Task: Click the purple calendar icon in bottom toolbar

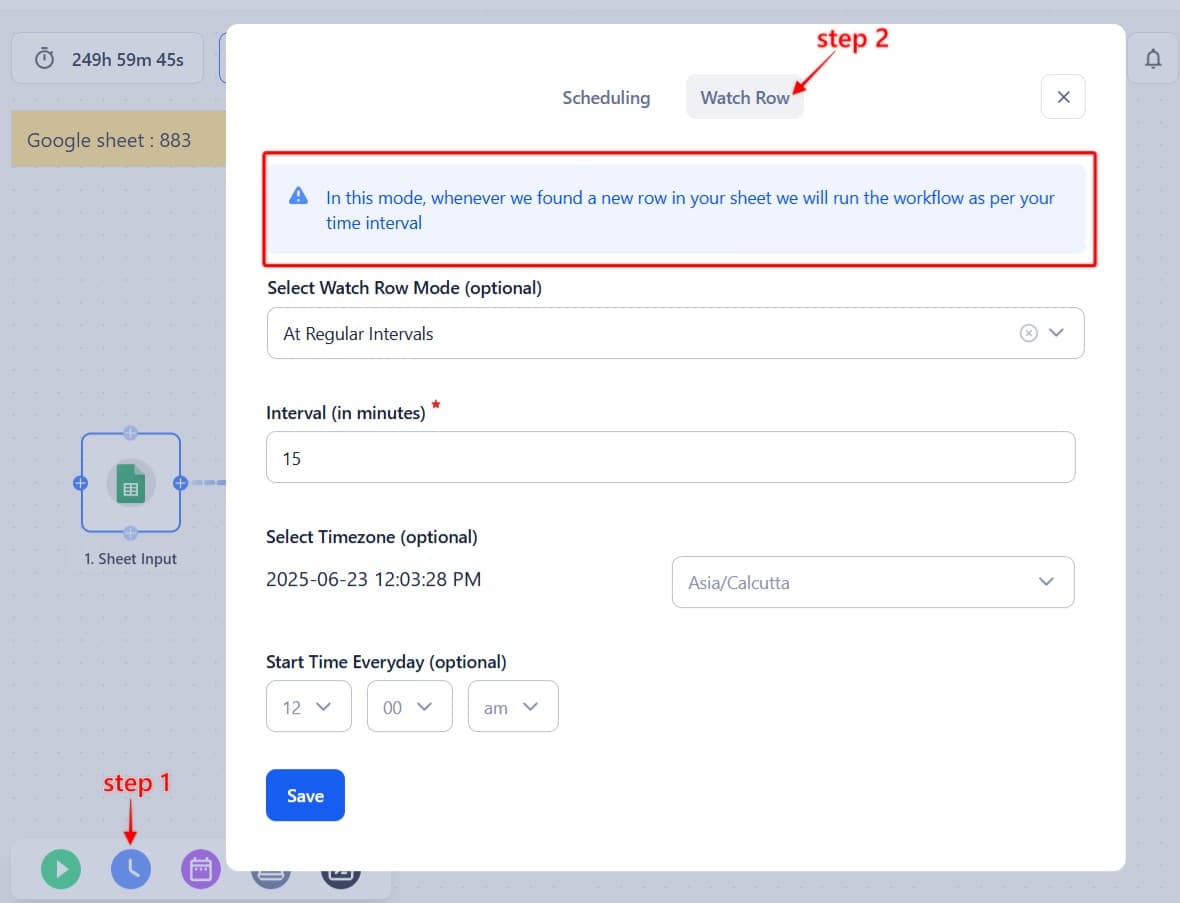Action: click(x=200, y=869)
